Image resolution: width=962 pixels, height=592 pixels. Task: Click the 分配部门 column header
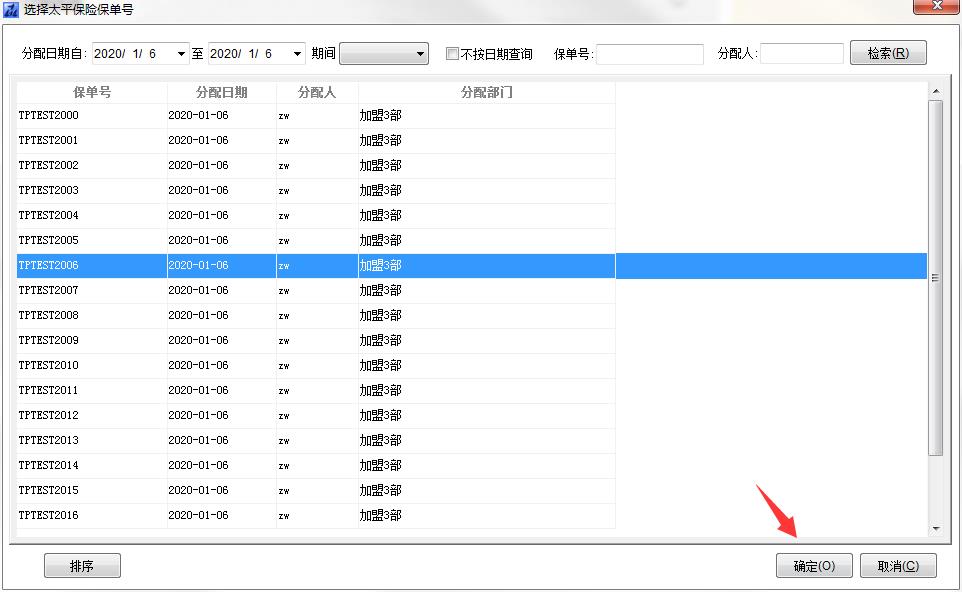pos(486,92)
